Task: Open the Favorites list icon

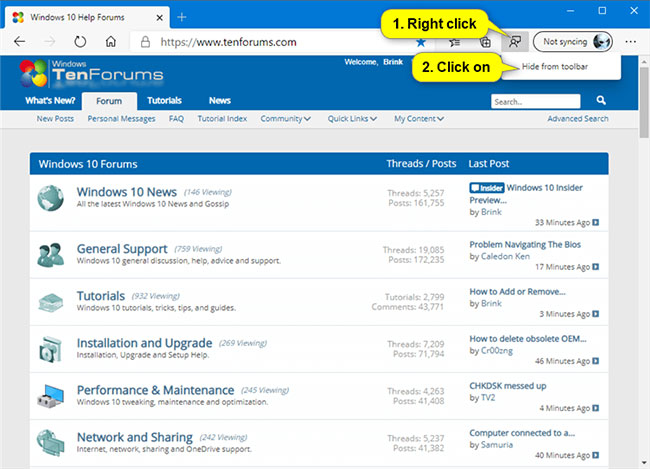Action: pos(454,42)
